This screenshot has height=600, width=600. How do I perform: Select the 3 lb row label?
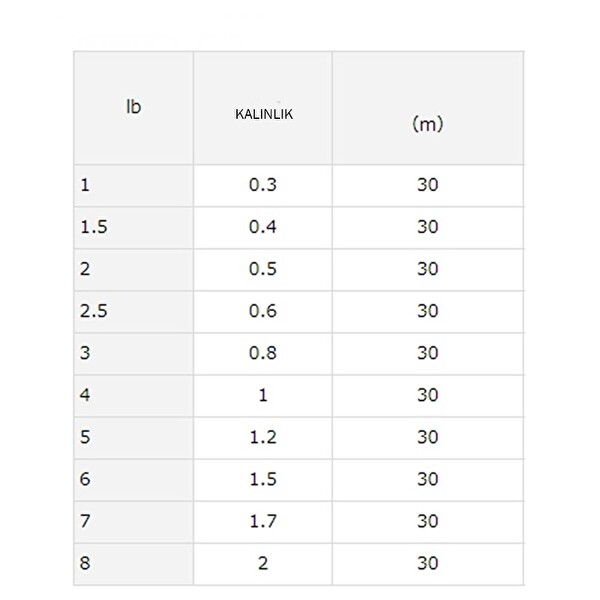[x=86, y=353]
